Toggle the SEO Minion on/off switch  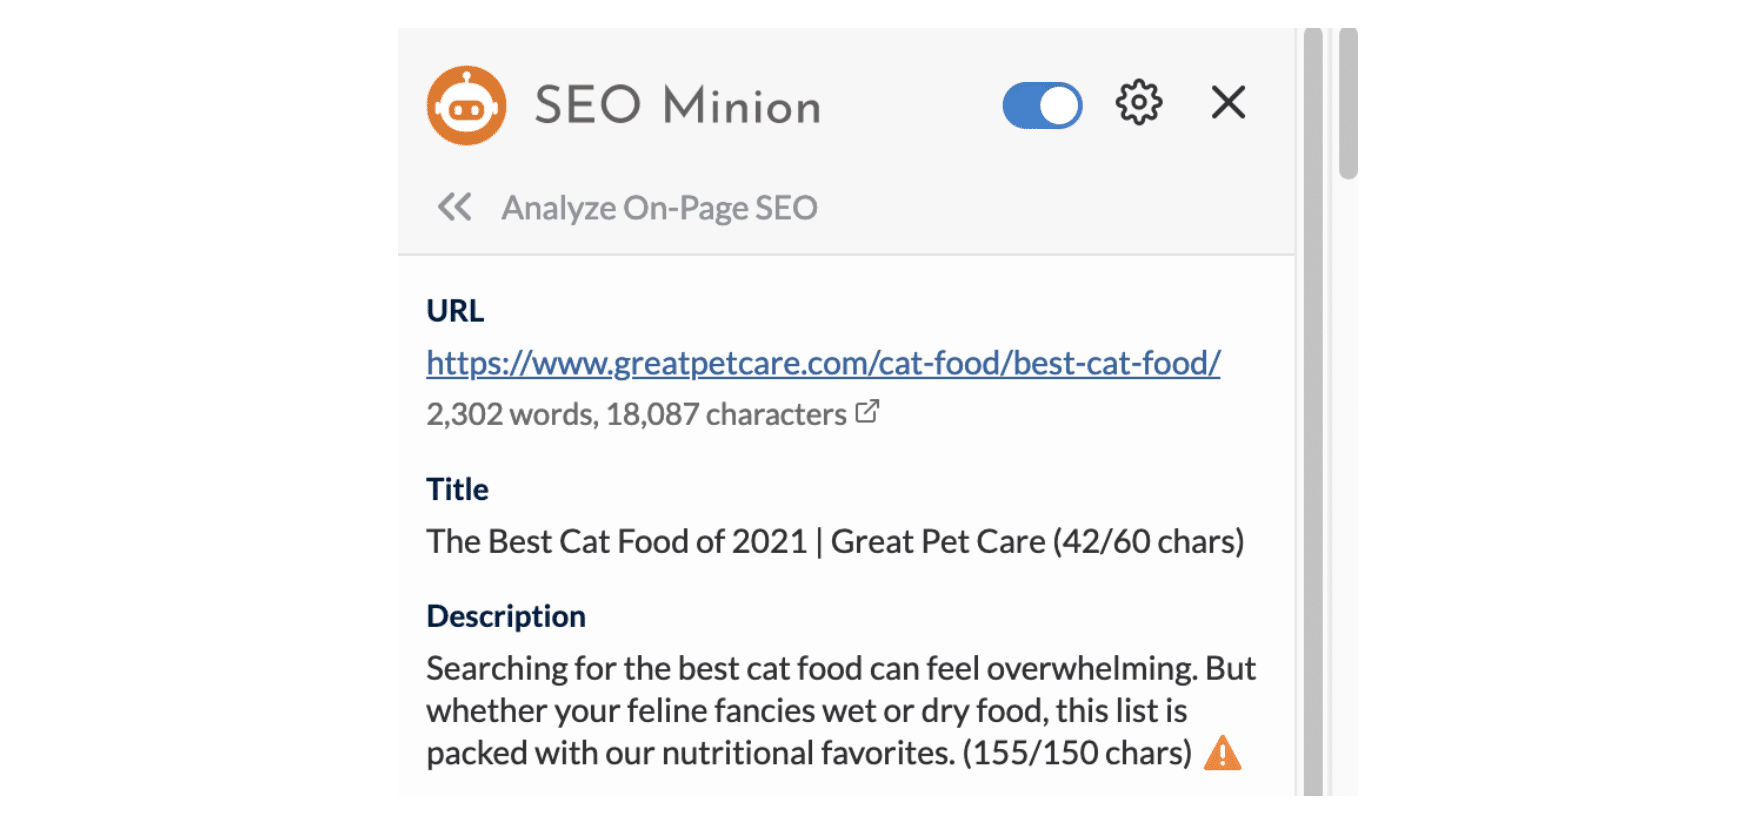(x=1042, y=105)
